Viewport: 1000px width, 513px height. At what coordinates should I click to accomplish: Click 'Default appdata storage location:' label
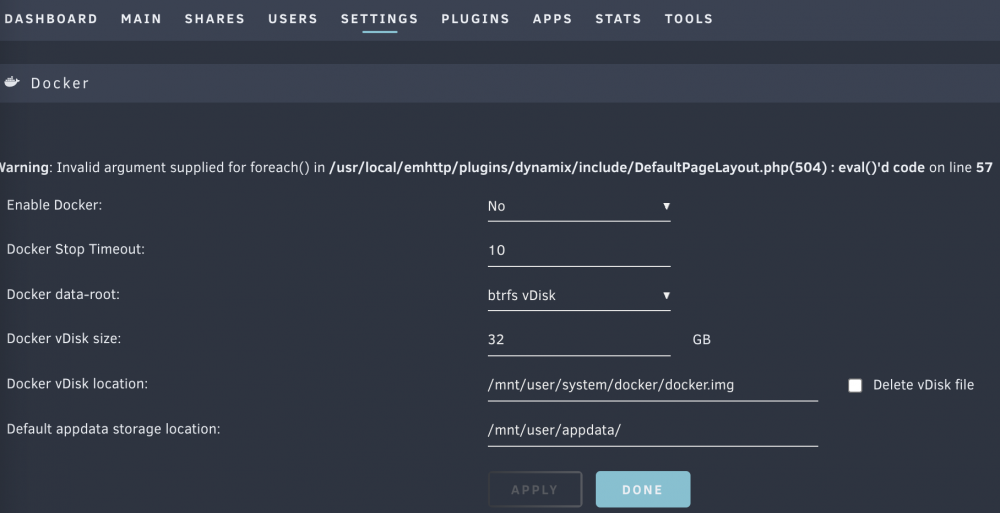click(x=114, y=429)
